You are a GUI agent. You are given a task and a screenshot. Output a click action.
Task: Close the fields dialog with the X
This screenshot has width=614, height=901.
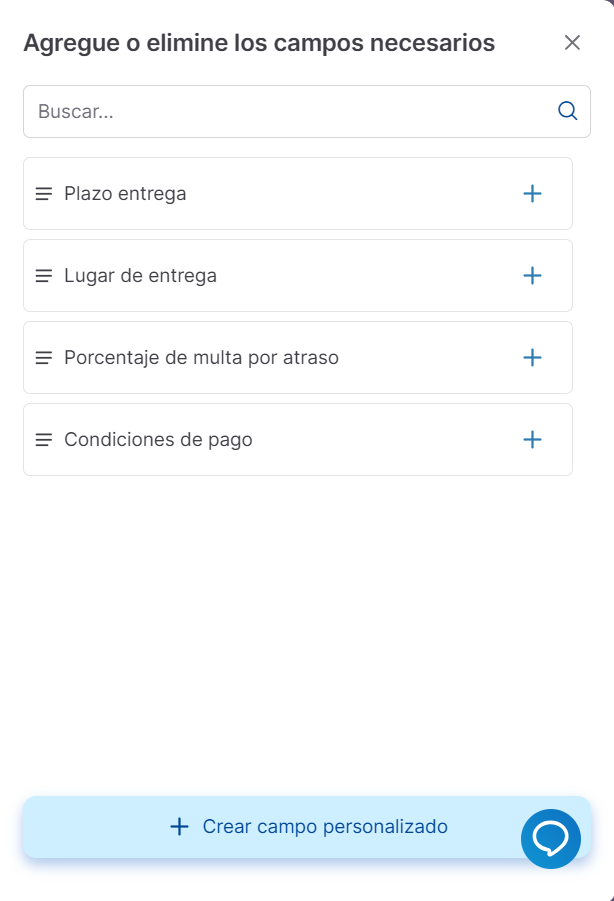pyautogui.click(x=572, y=43)
